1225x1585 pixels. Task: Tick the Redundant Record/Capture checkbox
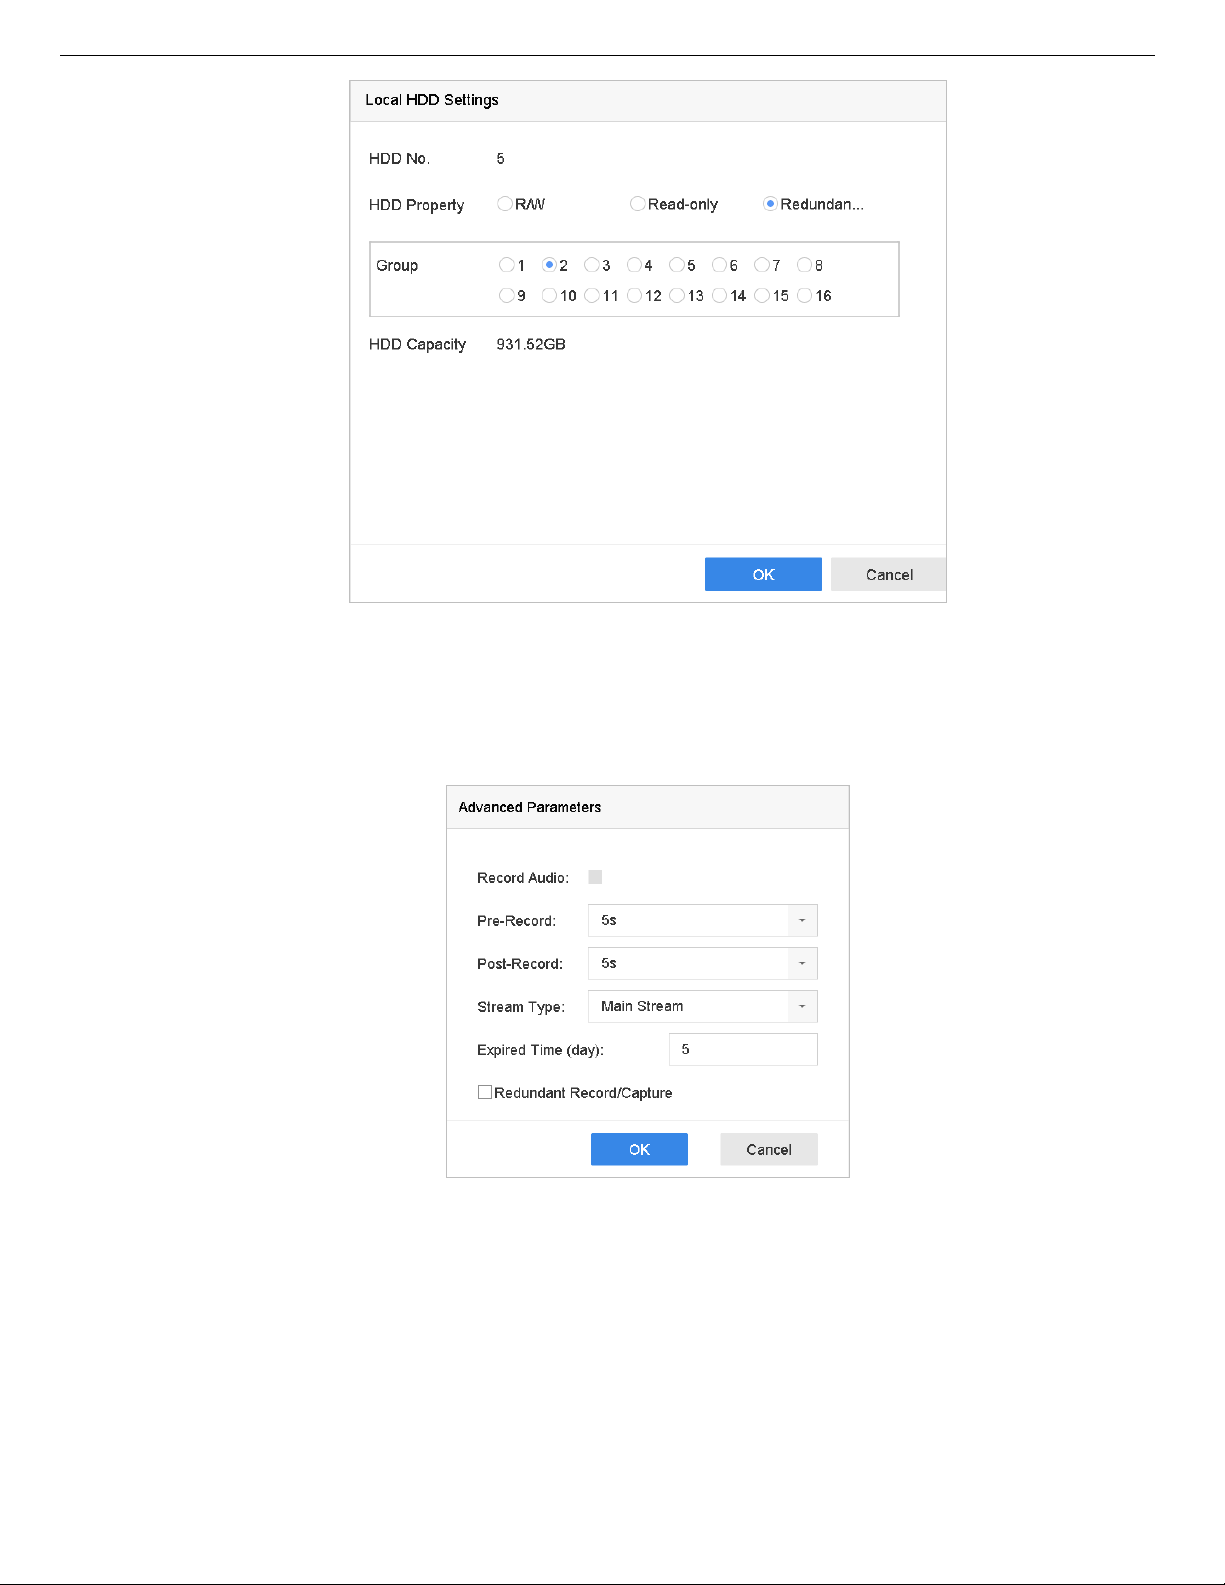pyautogui.click(x=485, y=1092)
